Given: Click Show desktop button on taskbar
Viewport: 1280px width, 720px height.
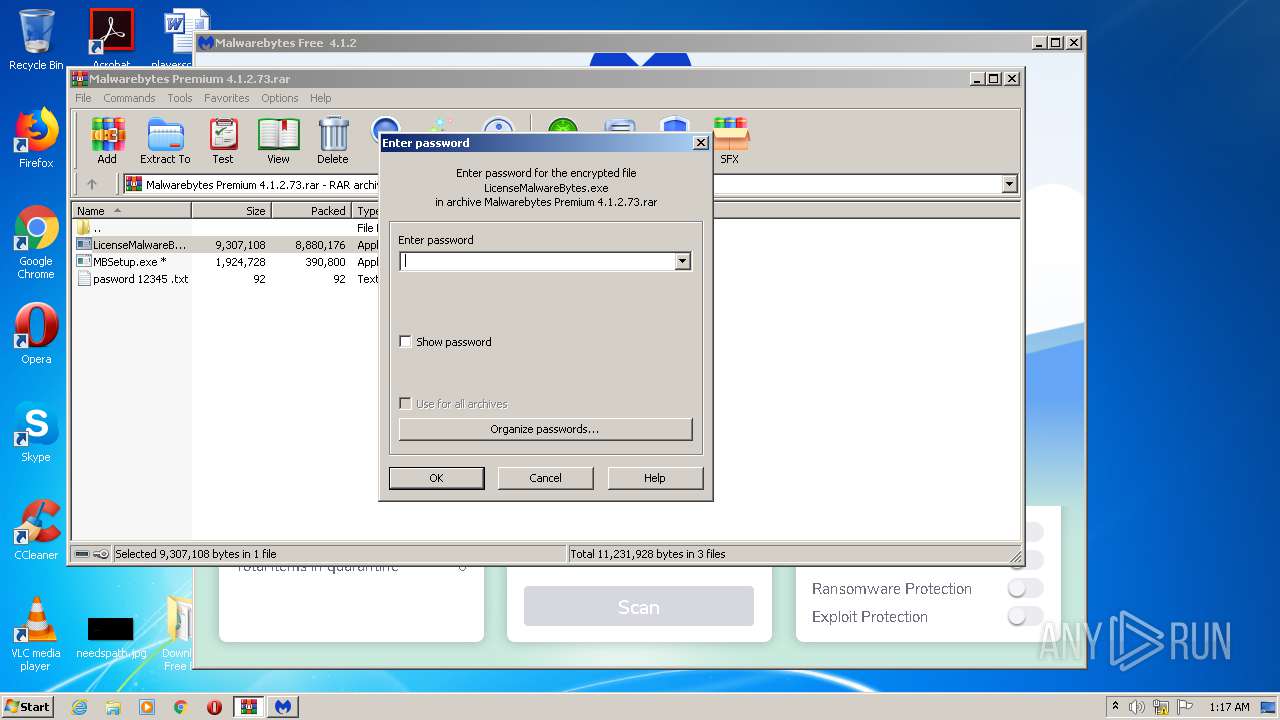Looking at the screenshot, I should point(1269,707).
